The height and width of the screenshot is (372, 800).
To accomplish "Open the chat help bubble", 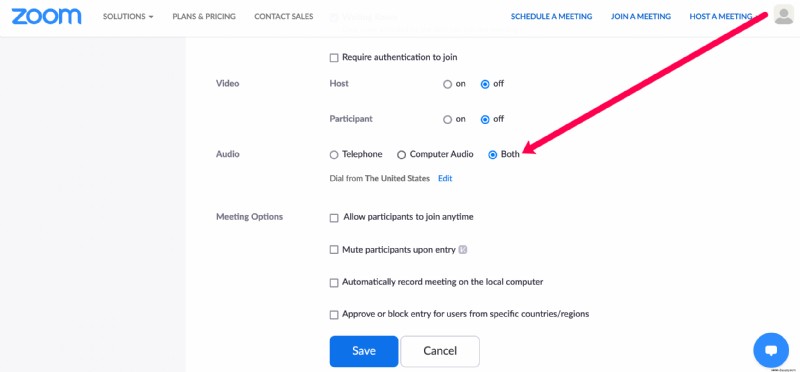I will click(x=770, y=351).
